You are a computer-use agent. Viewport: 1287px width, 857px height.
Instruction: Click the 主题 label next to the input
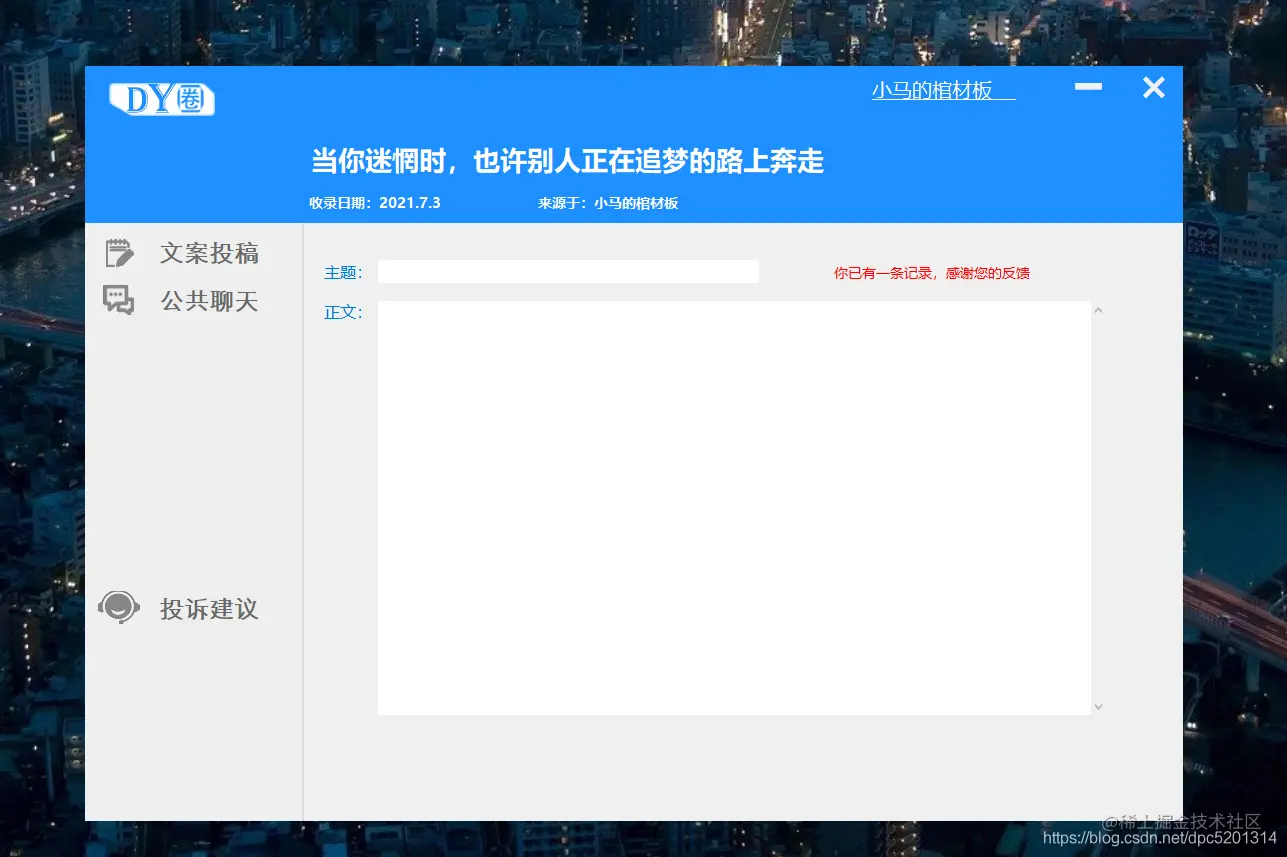coord(342,272)
